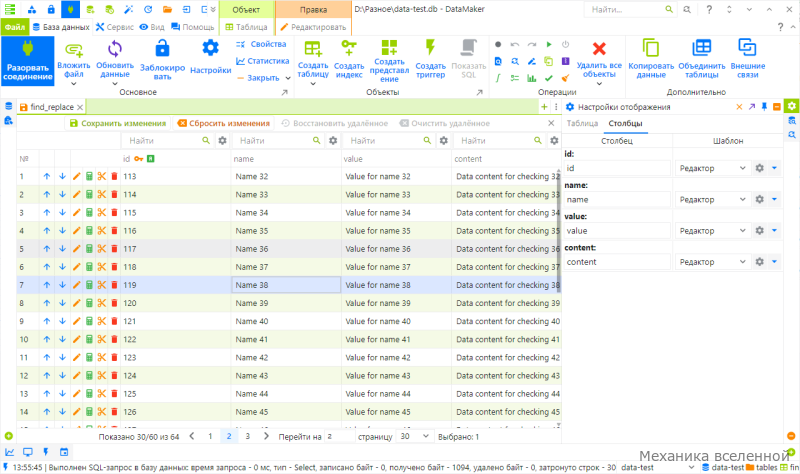Open the Файл menu
The image size is (800, 474).
15,27
